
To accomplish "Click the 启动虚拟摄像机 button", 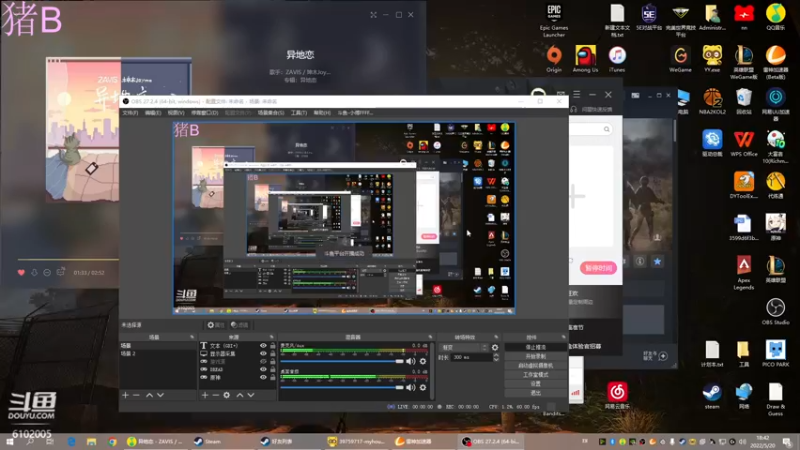I will coord(535,365).
